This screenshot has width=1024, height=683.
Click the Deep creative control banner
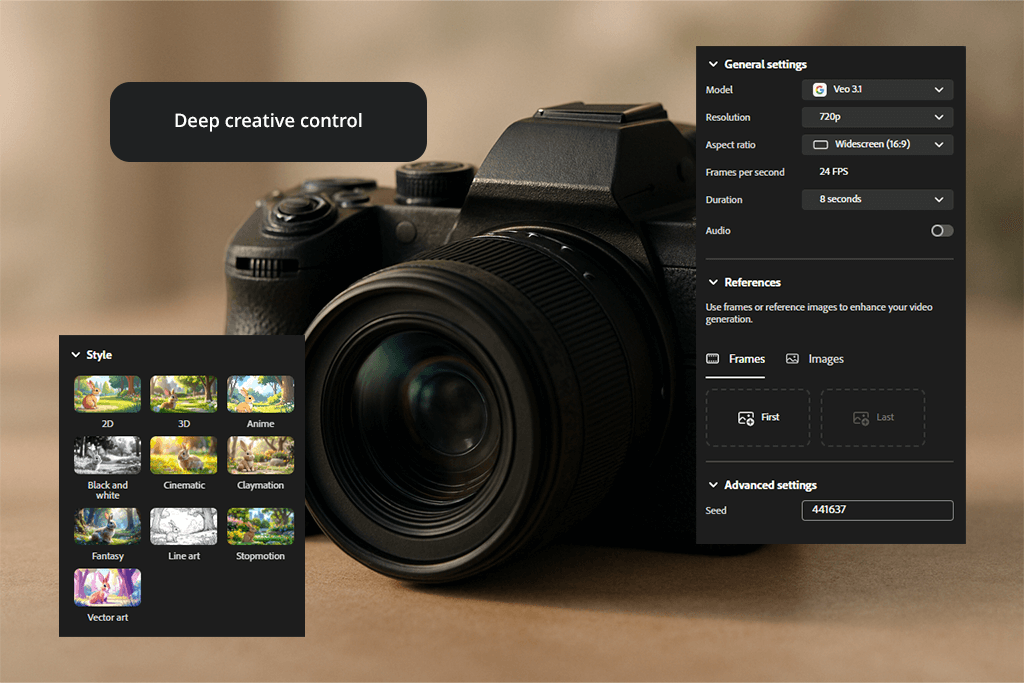[x=268, y=121]
